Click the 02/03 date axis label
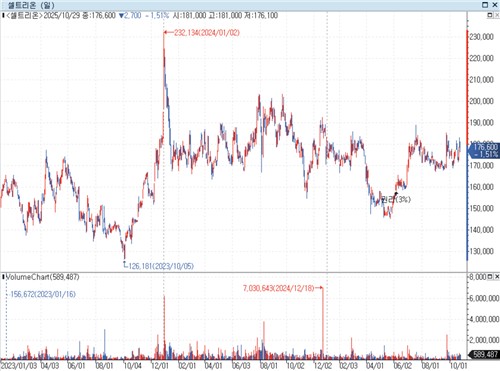Viewport: 500px width, 371px height. [x=349, y=366]
